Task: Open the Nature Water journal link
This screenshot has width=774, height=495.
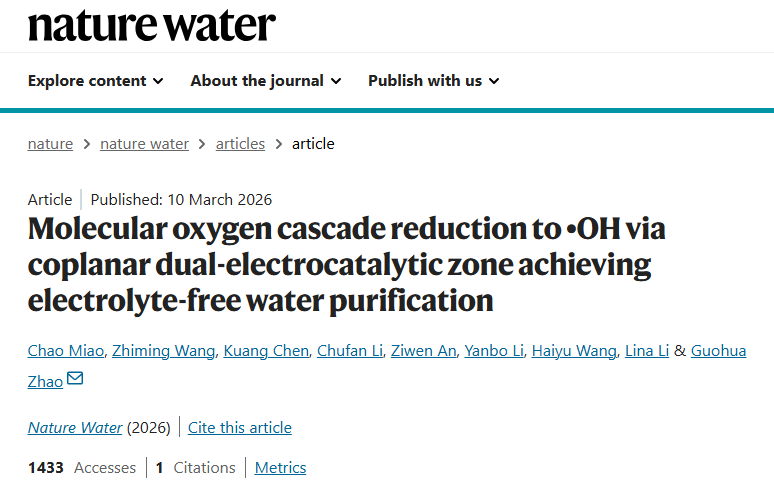Action: [75, 428]
